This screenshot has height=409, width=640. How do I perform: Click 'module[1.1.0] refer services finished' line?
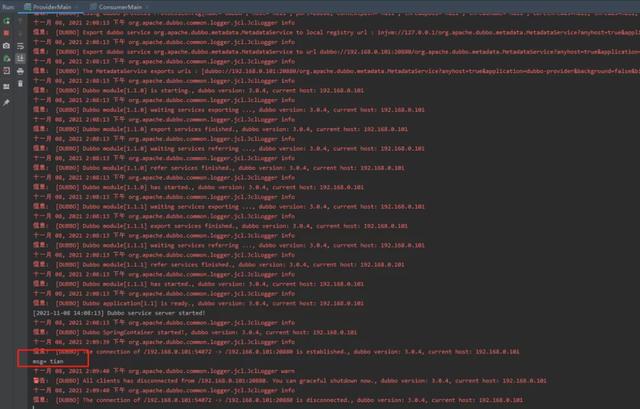(219, 168)
